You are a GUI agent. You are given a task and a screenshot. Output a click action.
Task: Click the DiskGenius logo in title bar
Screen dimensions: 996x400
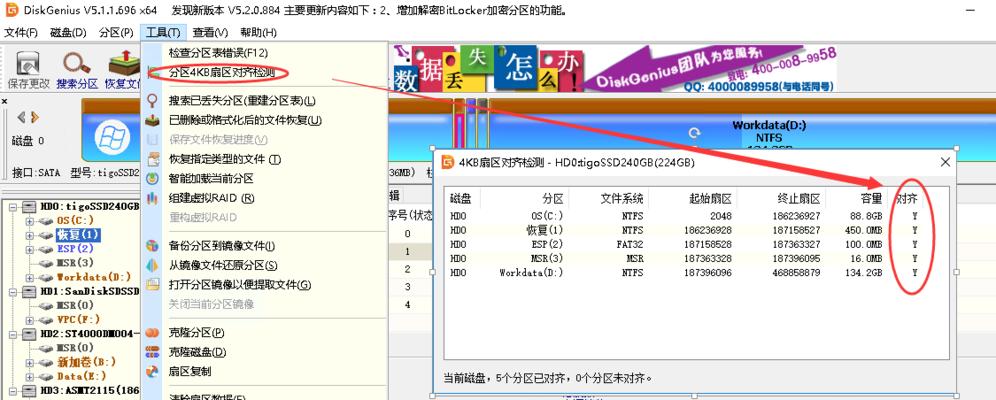point(11,10)
